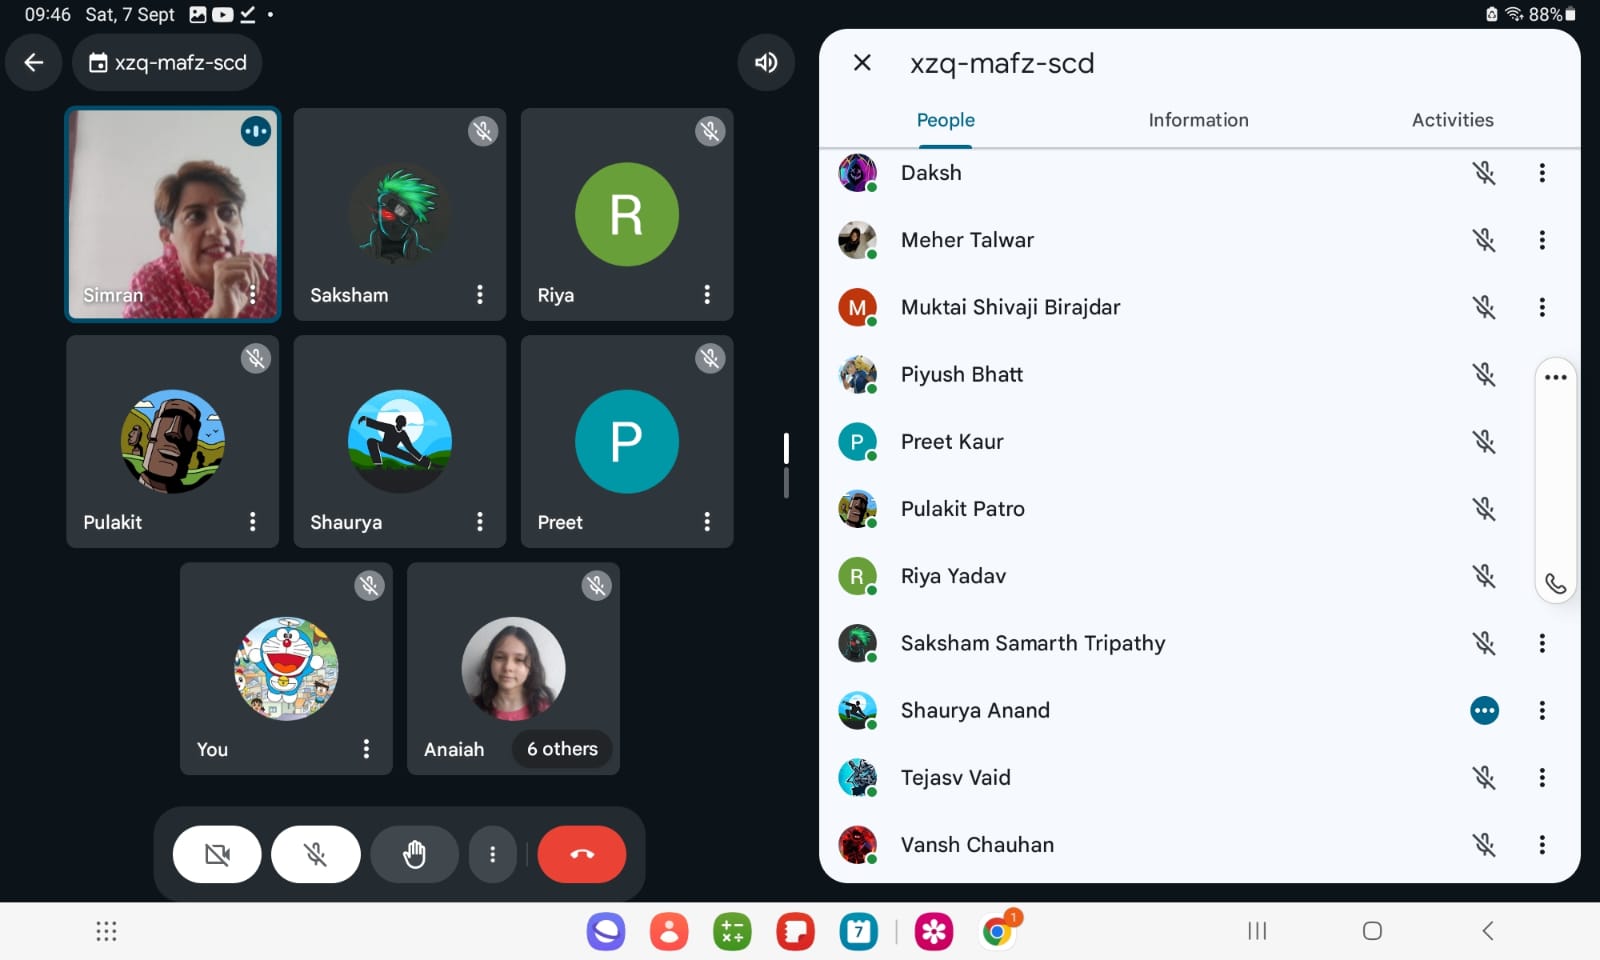
Task: Tap the muted mic icon on Riya's tile
Action: pyautogui.click(x=710, y=131)
